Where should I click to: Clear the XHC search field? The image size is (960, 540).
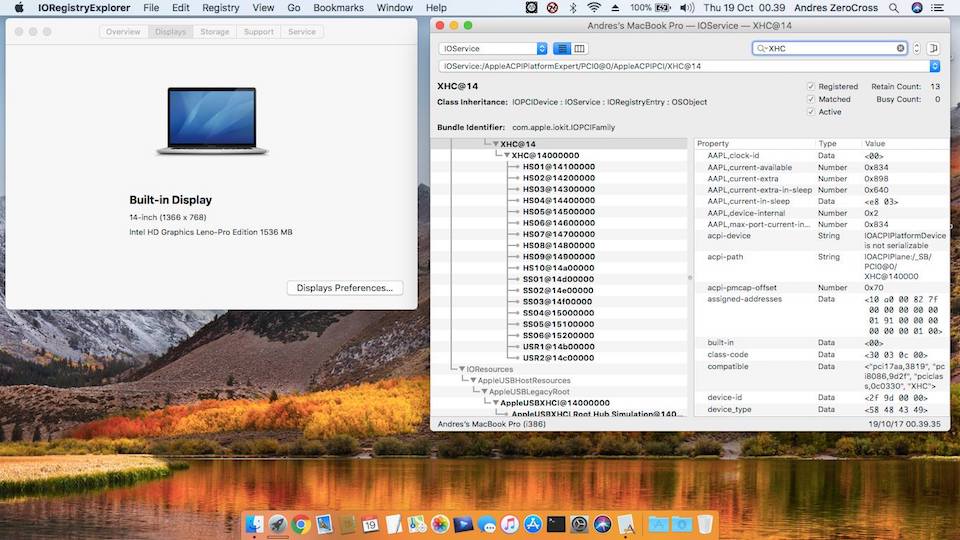(x=900, y=48)
